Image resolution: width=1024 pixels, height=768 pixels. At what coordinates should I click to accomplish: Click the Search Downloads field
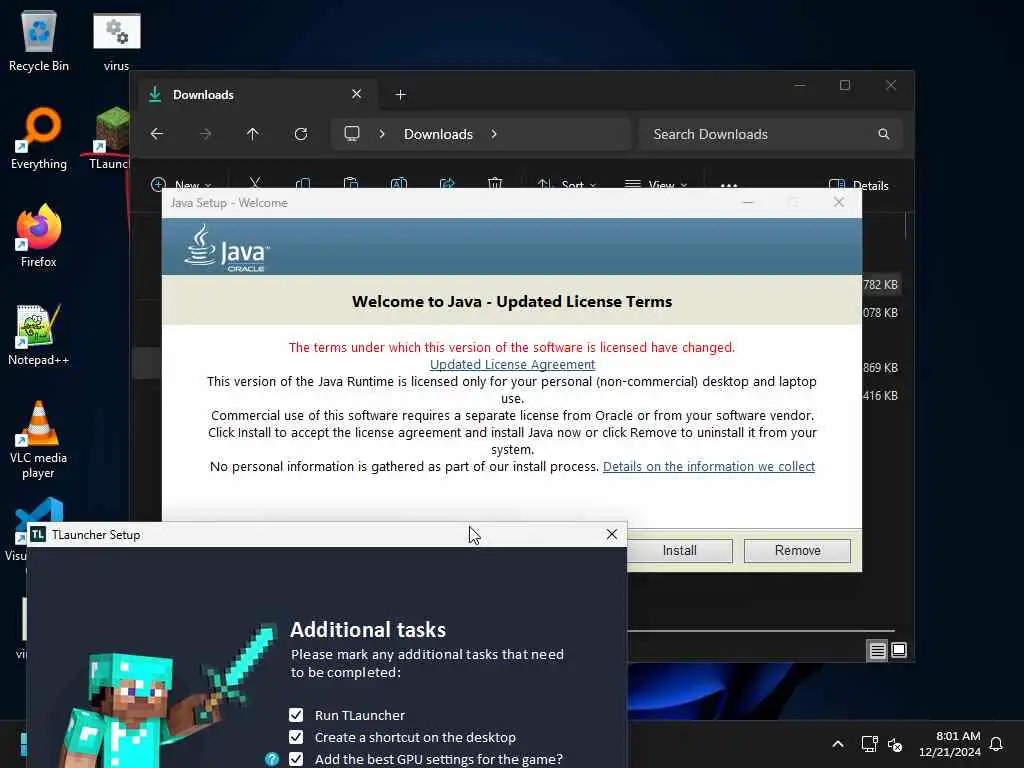pyautogui.click(x=771, y=134)
